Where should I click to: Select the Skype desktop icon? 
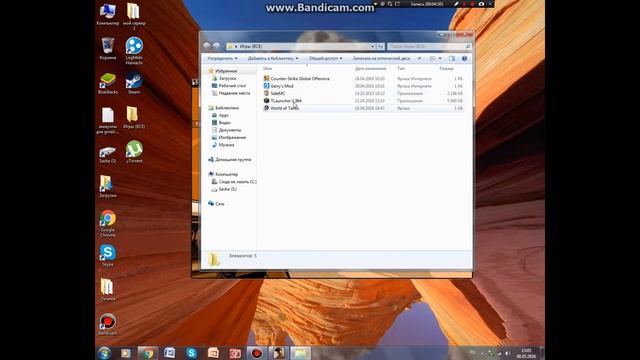pos(108,256)
